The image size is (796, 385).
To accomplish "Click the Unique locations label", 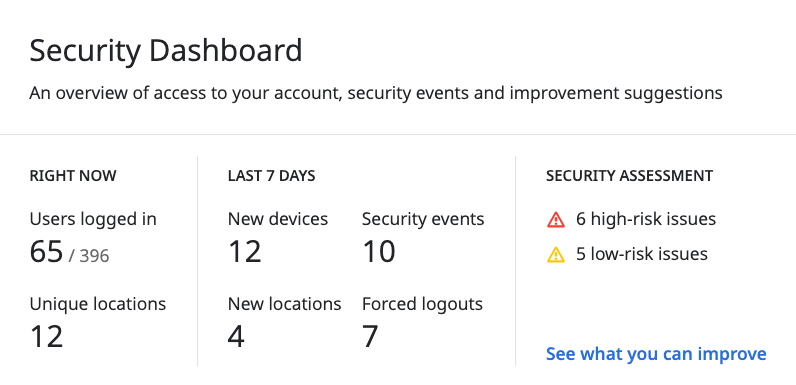I will click(97, 304).
